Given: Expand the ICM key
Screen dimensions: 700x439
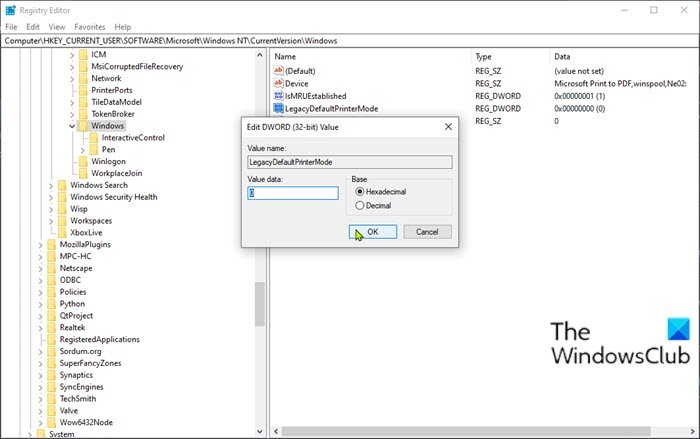Looking at the screenshot, I should (x=72, y=55).
